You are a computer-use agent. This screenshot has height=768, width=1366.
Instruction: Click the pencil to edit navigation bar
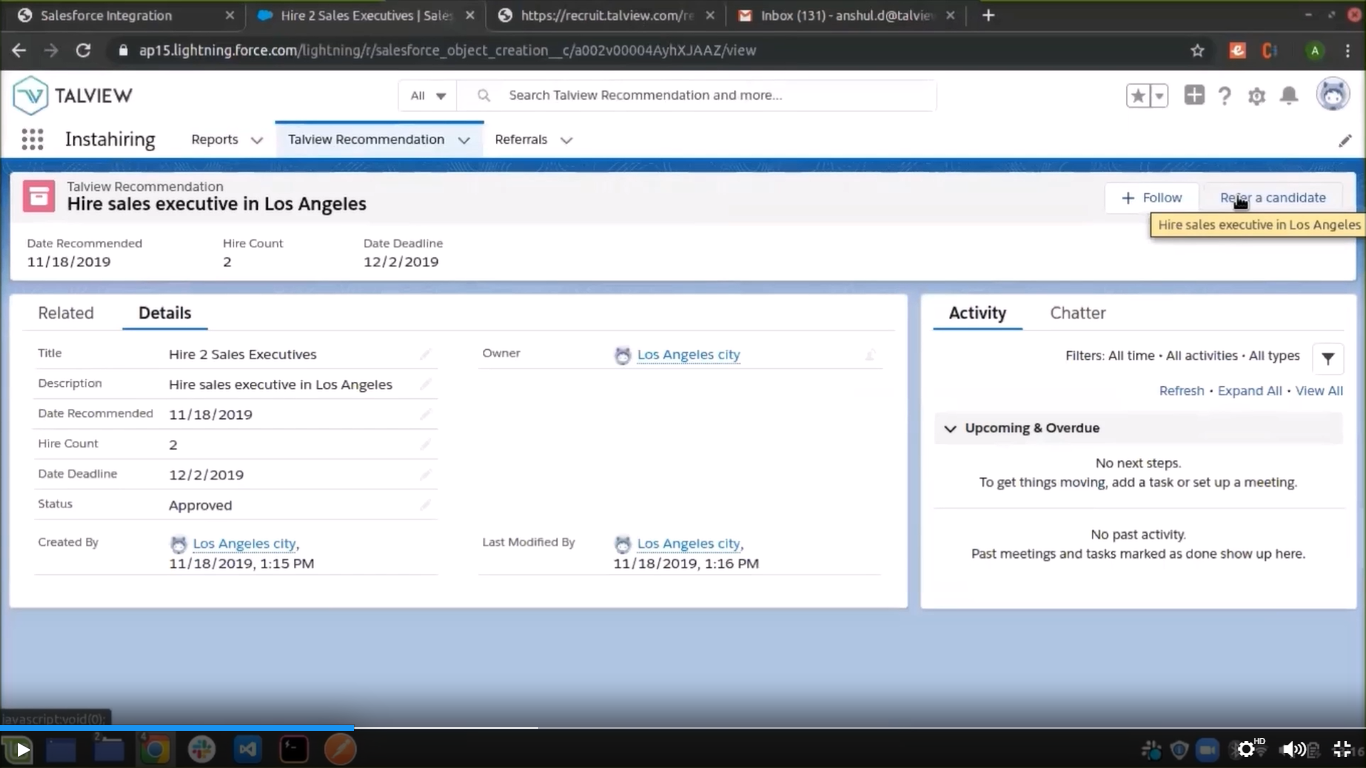pos(1345,140)
